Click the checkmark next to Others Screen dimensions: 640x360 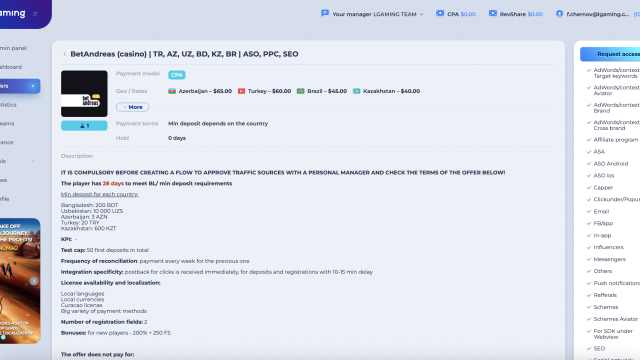click(589, 271)
